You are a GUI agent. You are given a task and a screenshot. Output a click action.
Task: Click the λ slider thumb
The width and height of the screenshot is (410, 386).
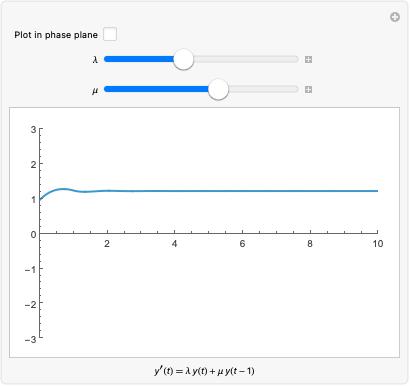click(183, 59)
